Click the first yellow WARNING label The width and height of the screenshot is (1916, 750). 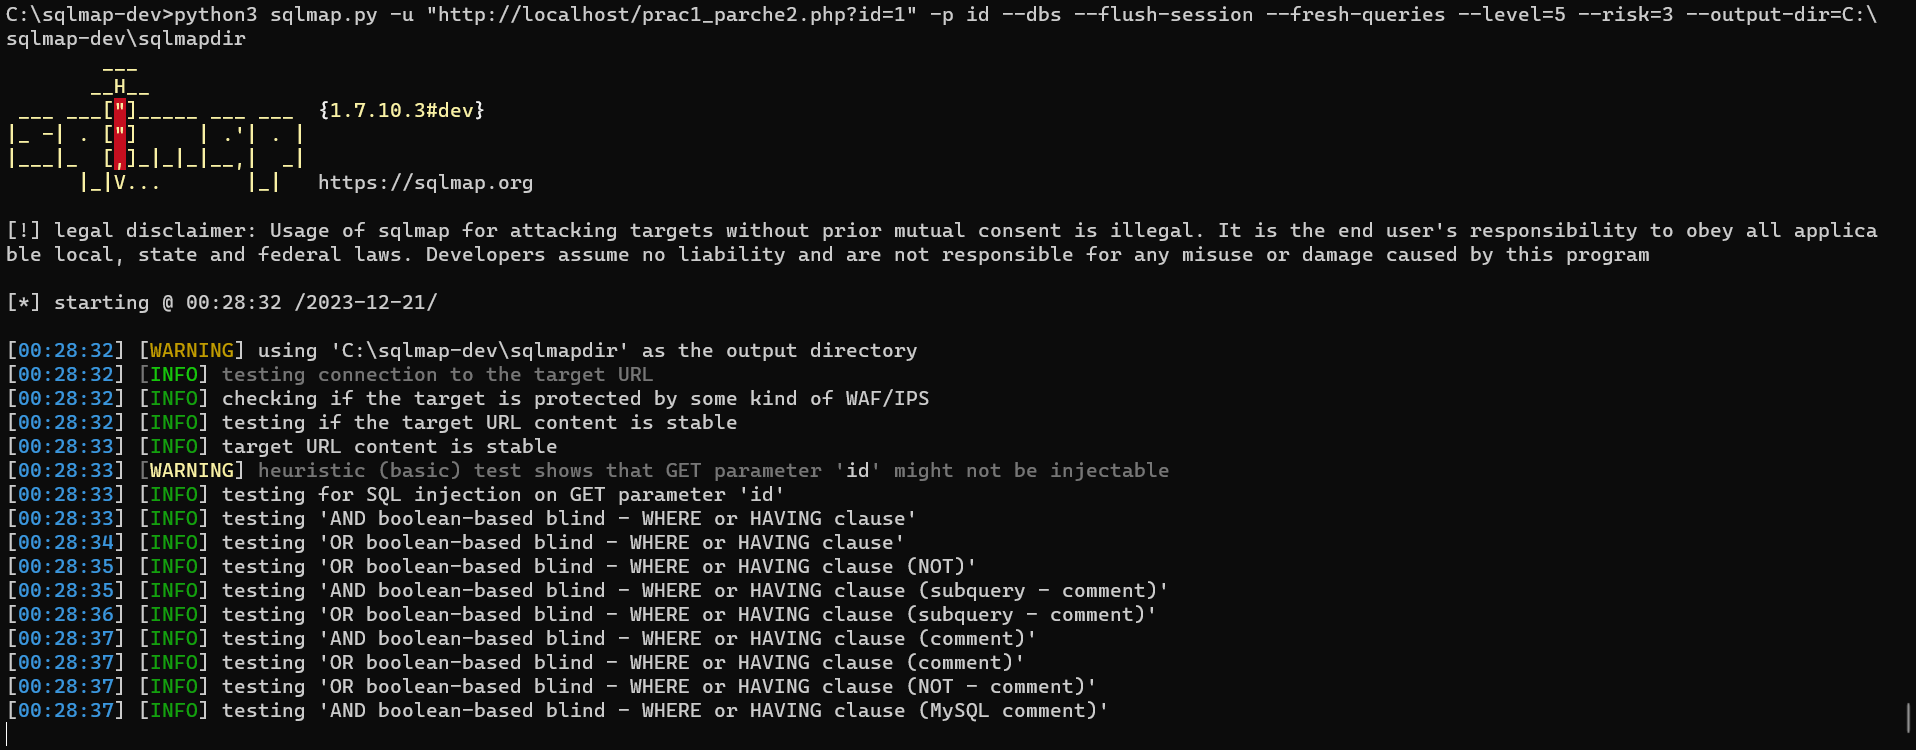pos(191,350)
